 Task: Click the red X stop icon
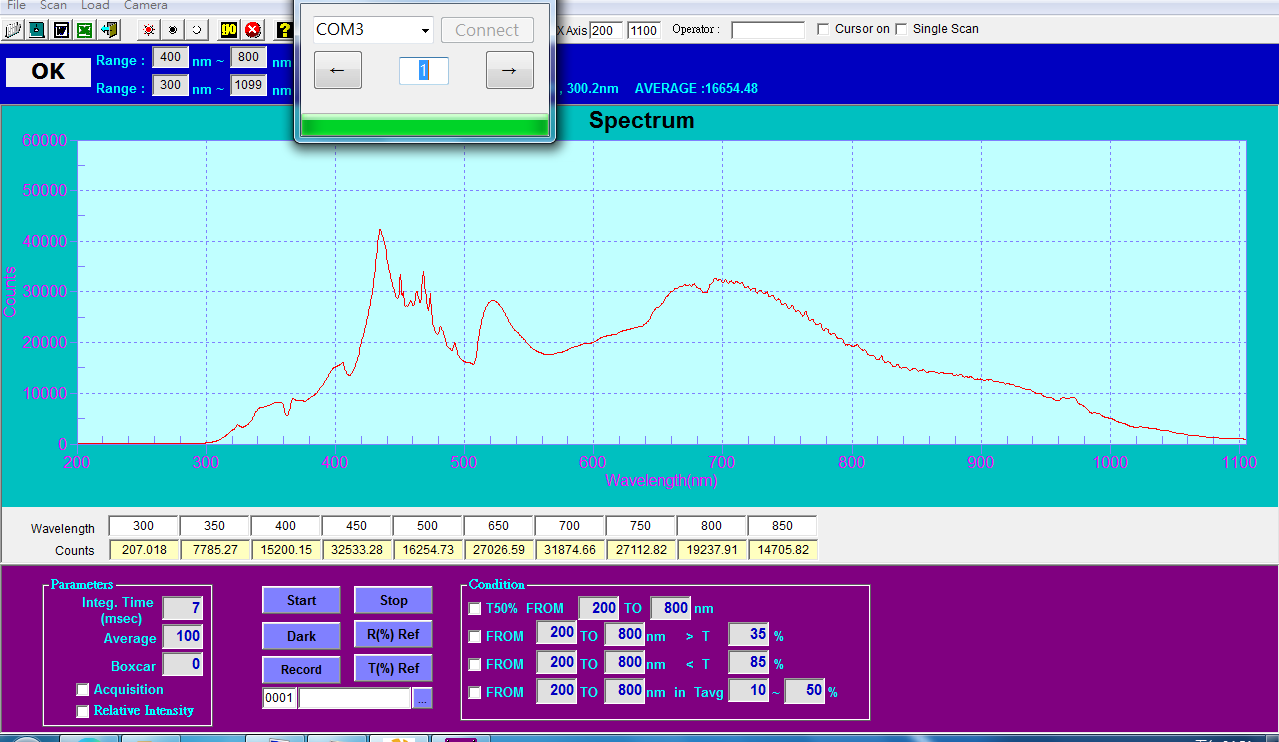pos(253,30)
